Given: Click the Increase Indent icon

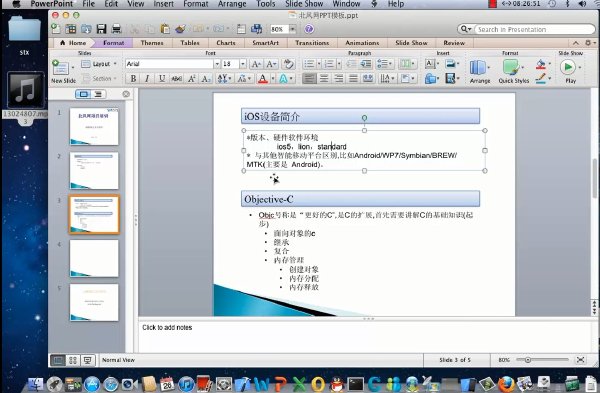Looking at the screenshot, I should 366,64.
